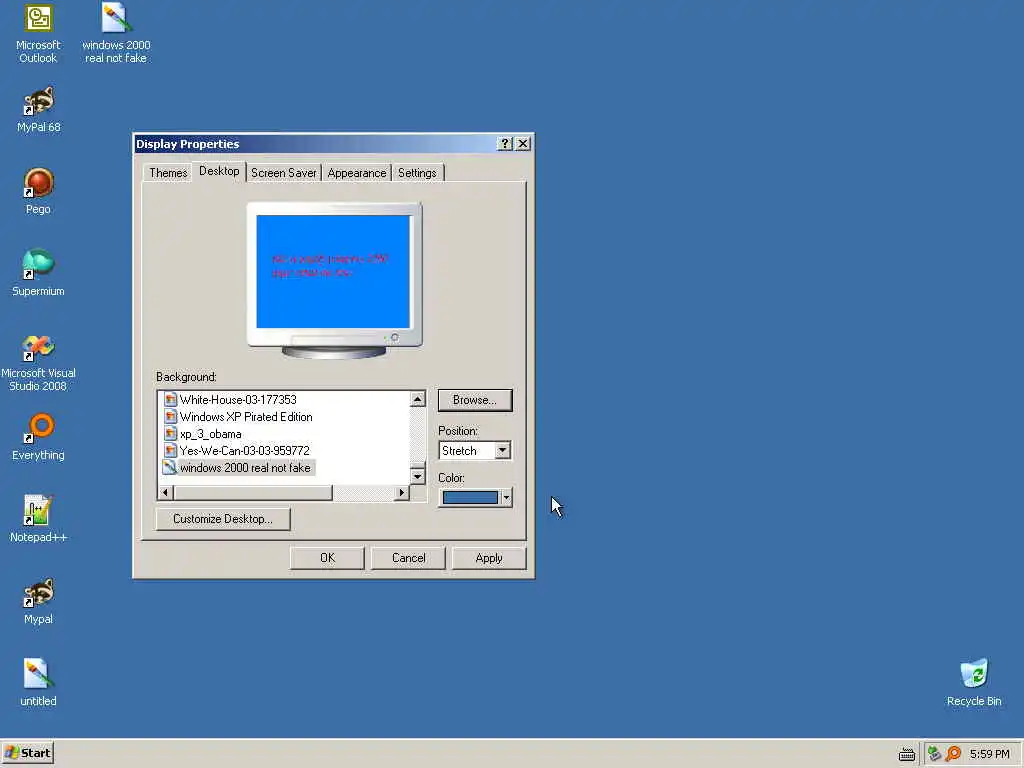Click the monitor preview image
Screen dimensions: 1024x768
[x=333, y=272]
